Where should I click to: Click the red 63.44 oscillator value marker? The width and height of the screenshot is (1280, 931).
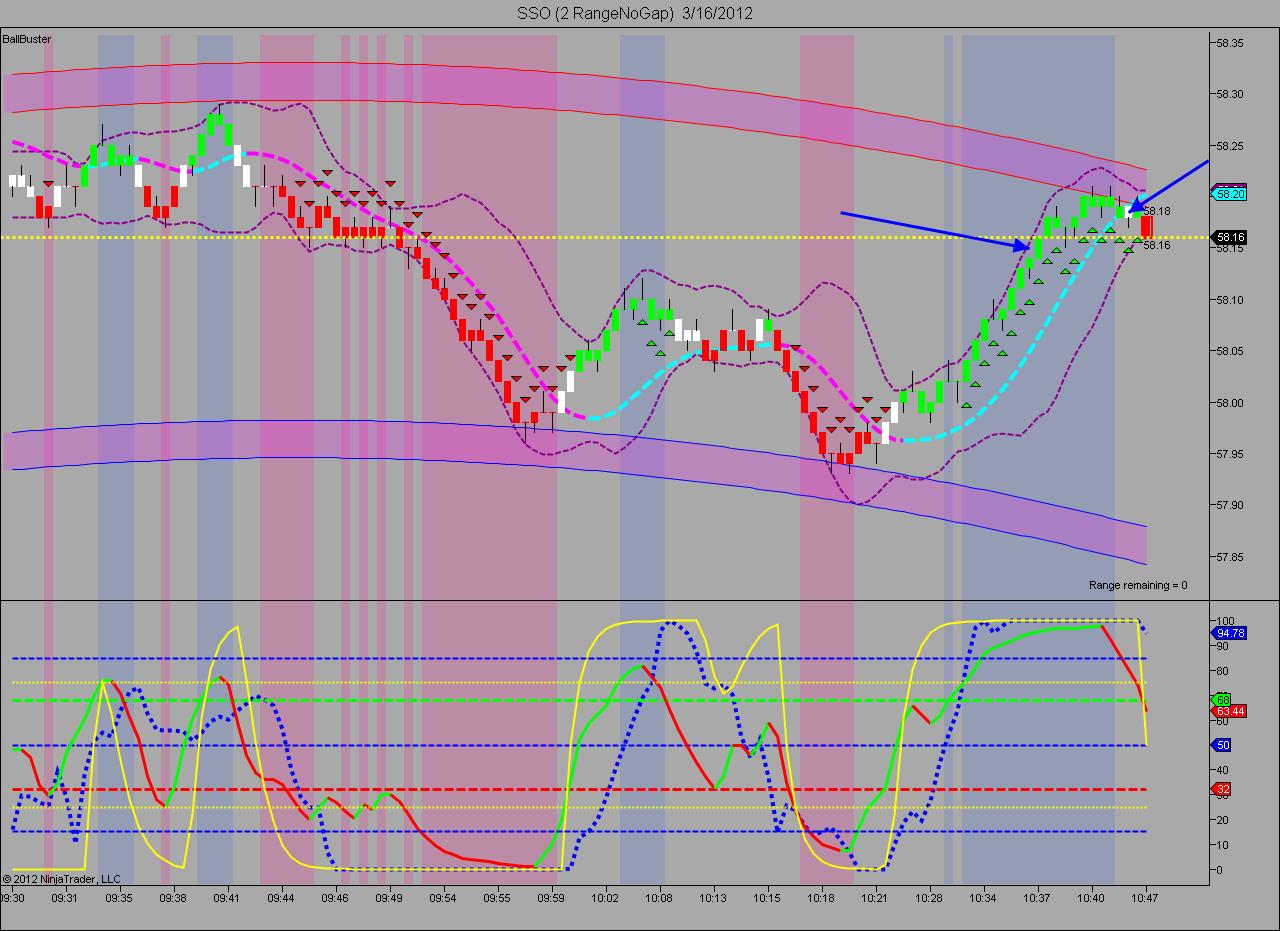tap(1229, 711)
